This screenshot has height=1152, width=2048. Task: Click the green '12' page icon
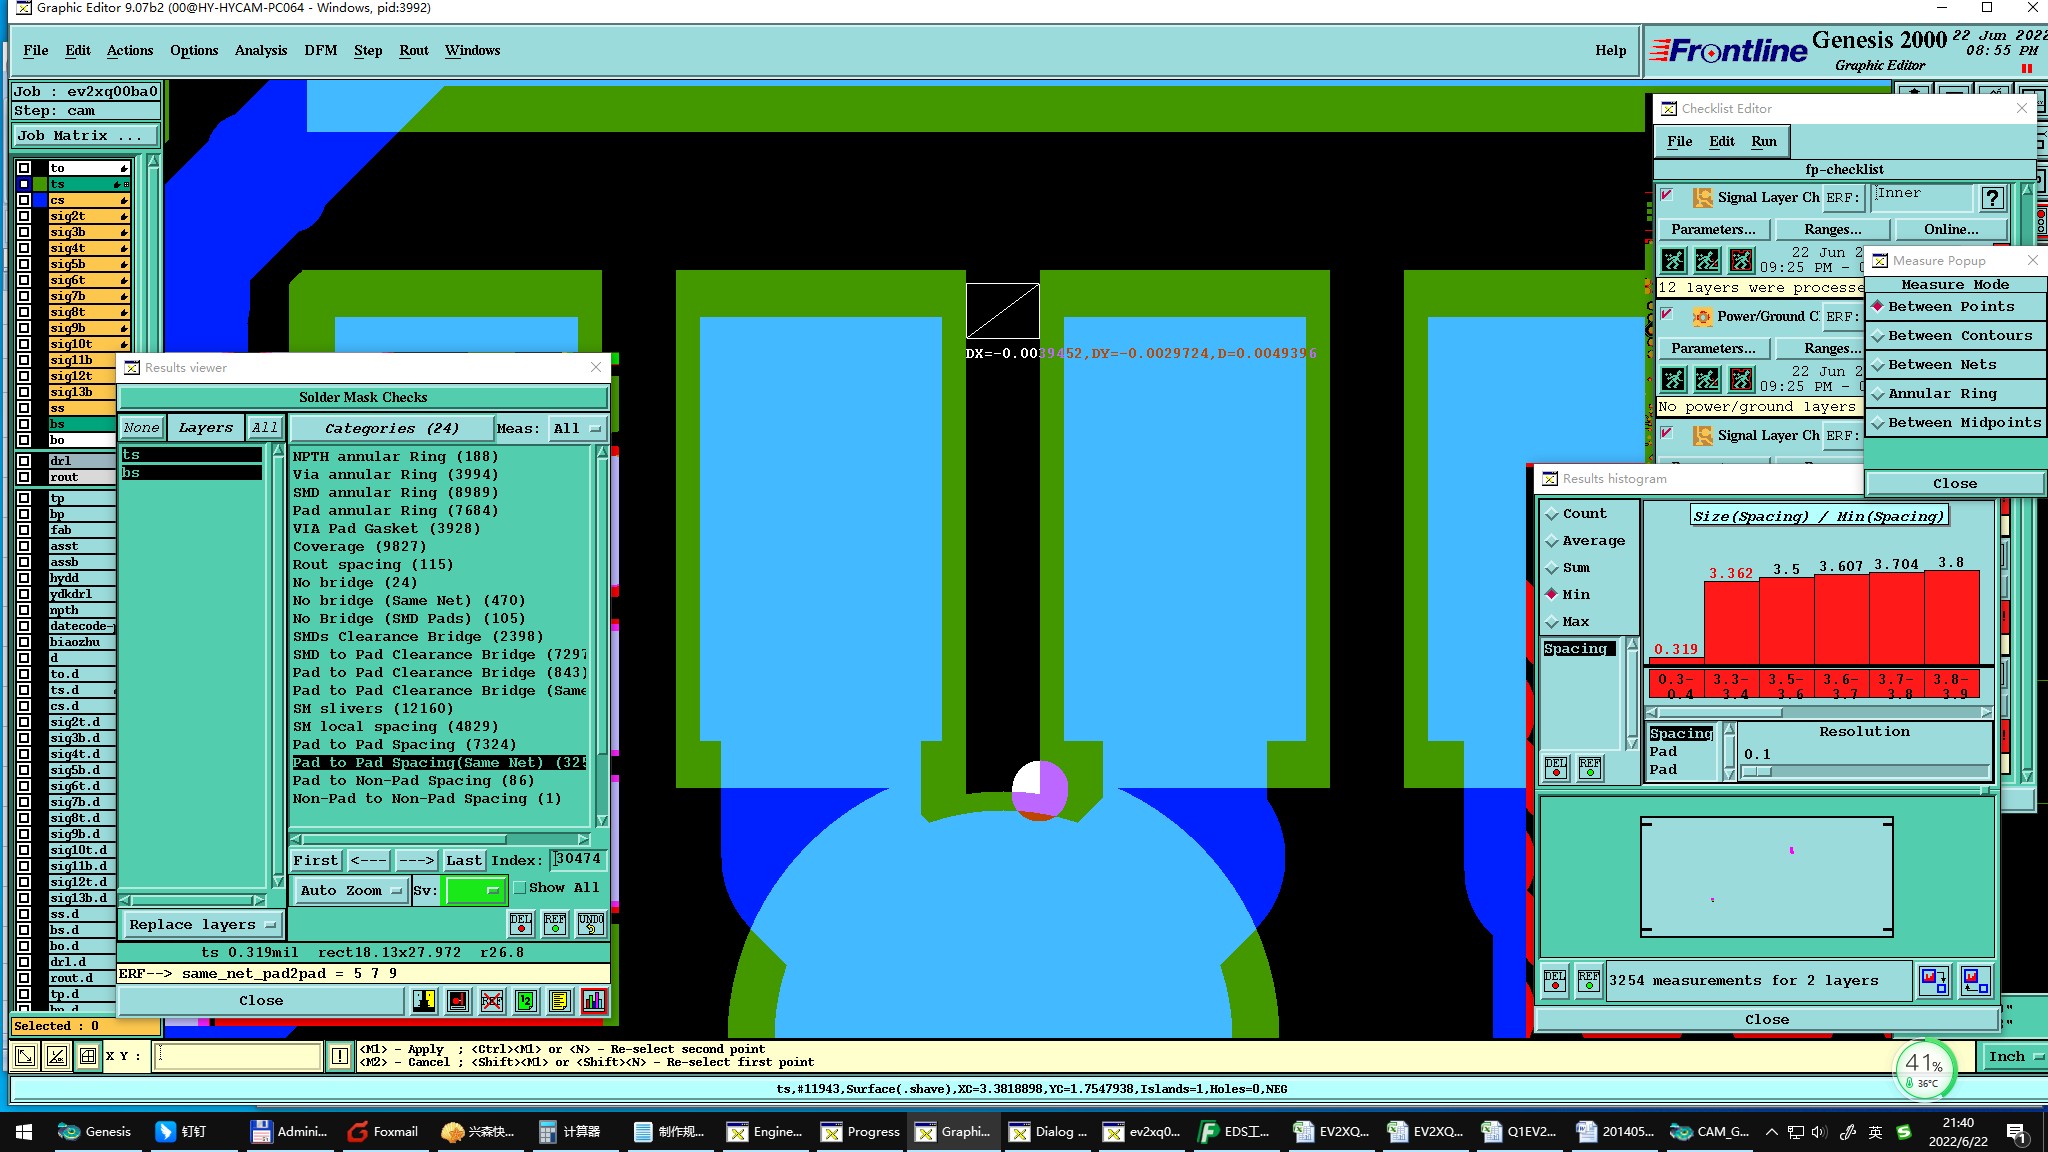(526, 1001)
